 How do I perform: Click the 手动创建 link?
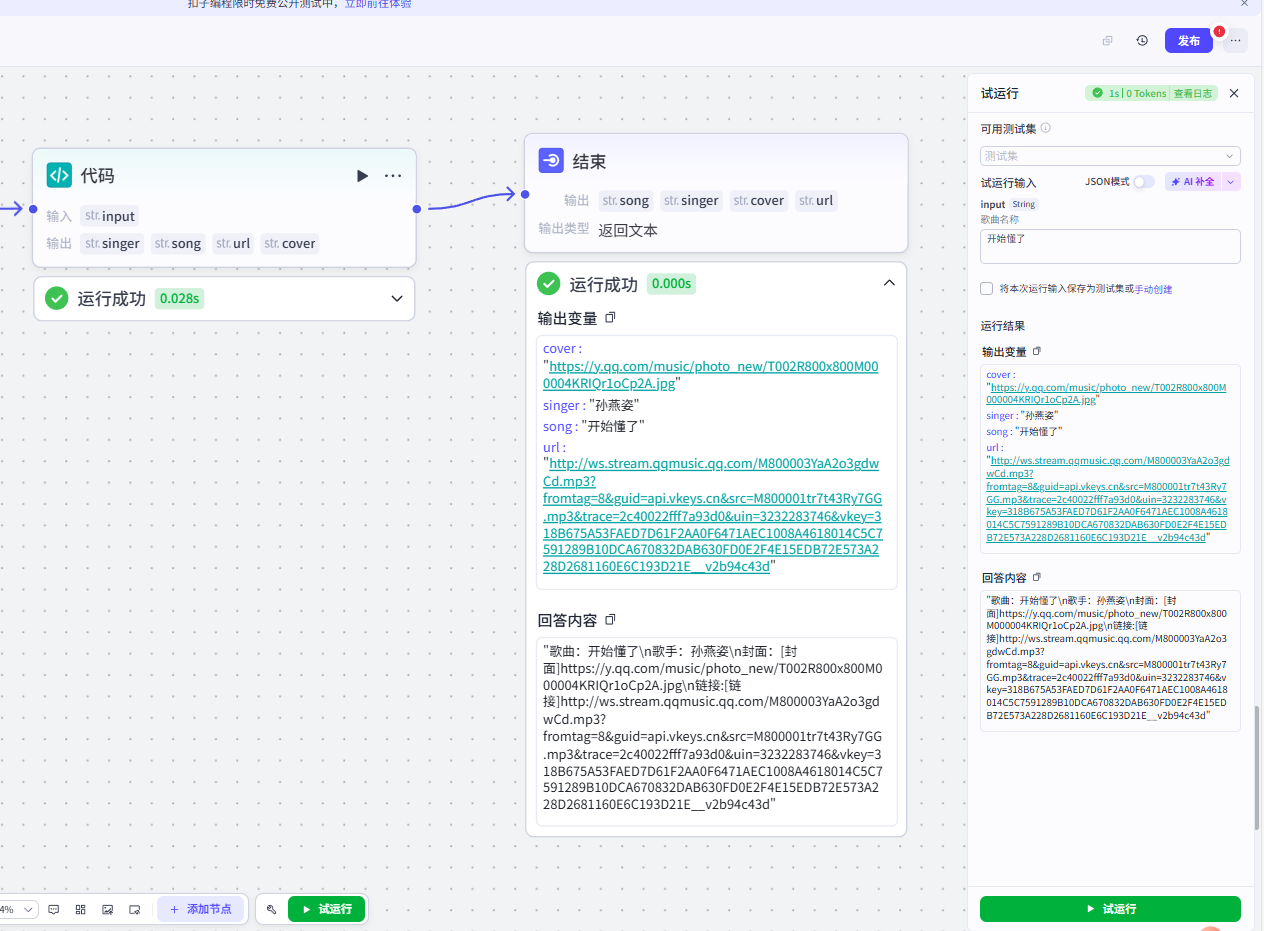(x=1153, y=289)
